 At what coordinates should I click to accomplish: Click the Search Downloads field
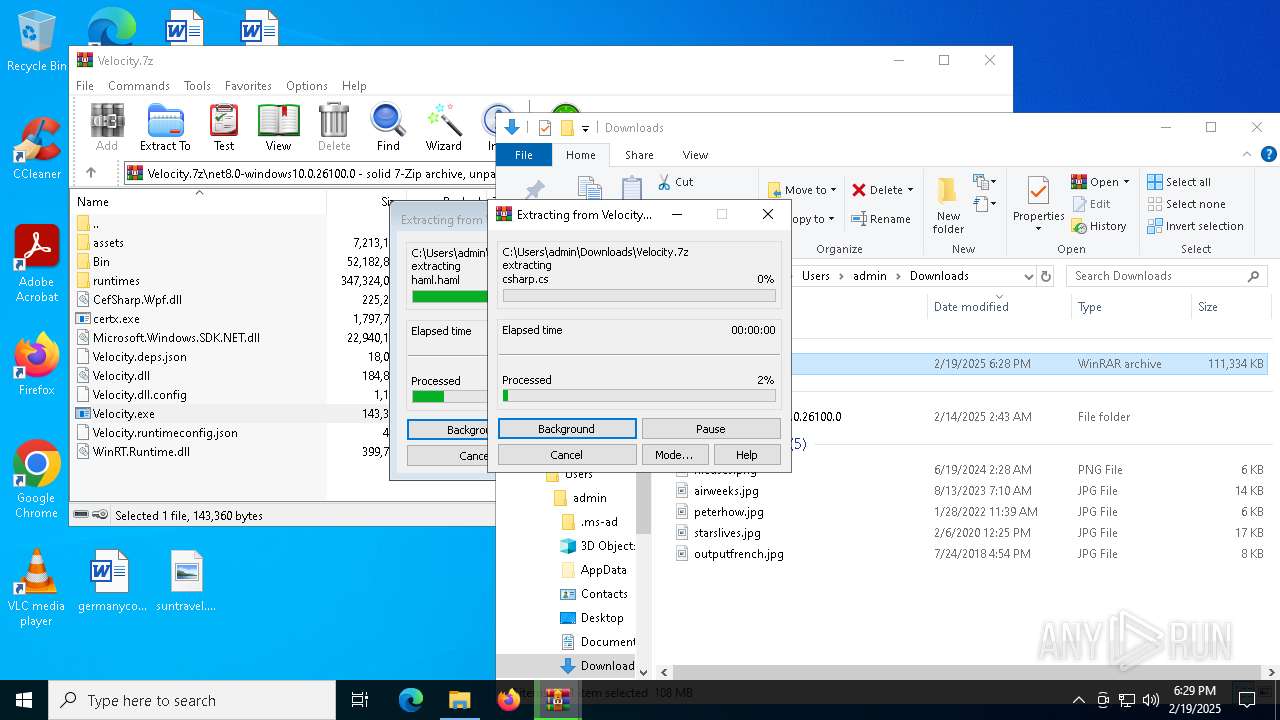1166,276
